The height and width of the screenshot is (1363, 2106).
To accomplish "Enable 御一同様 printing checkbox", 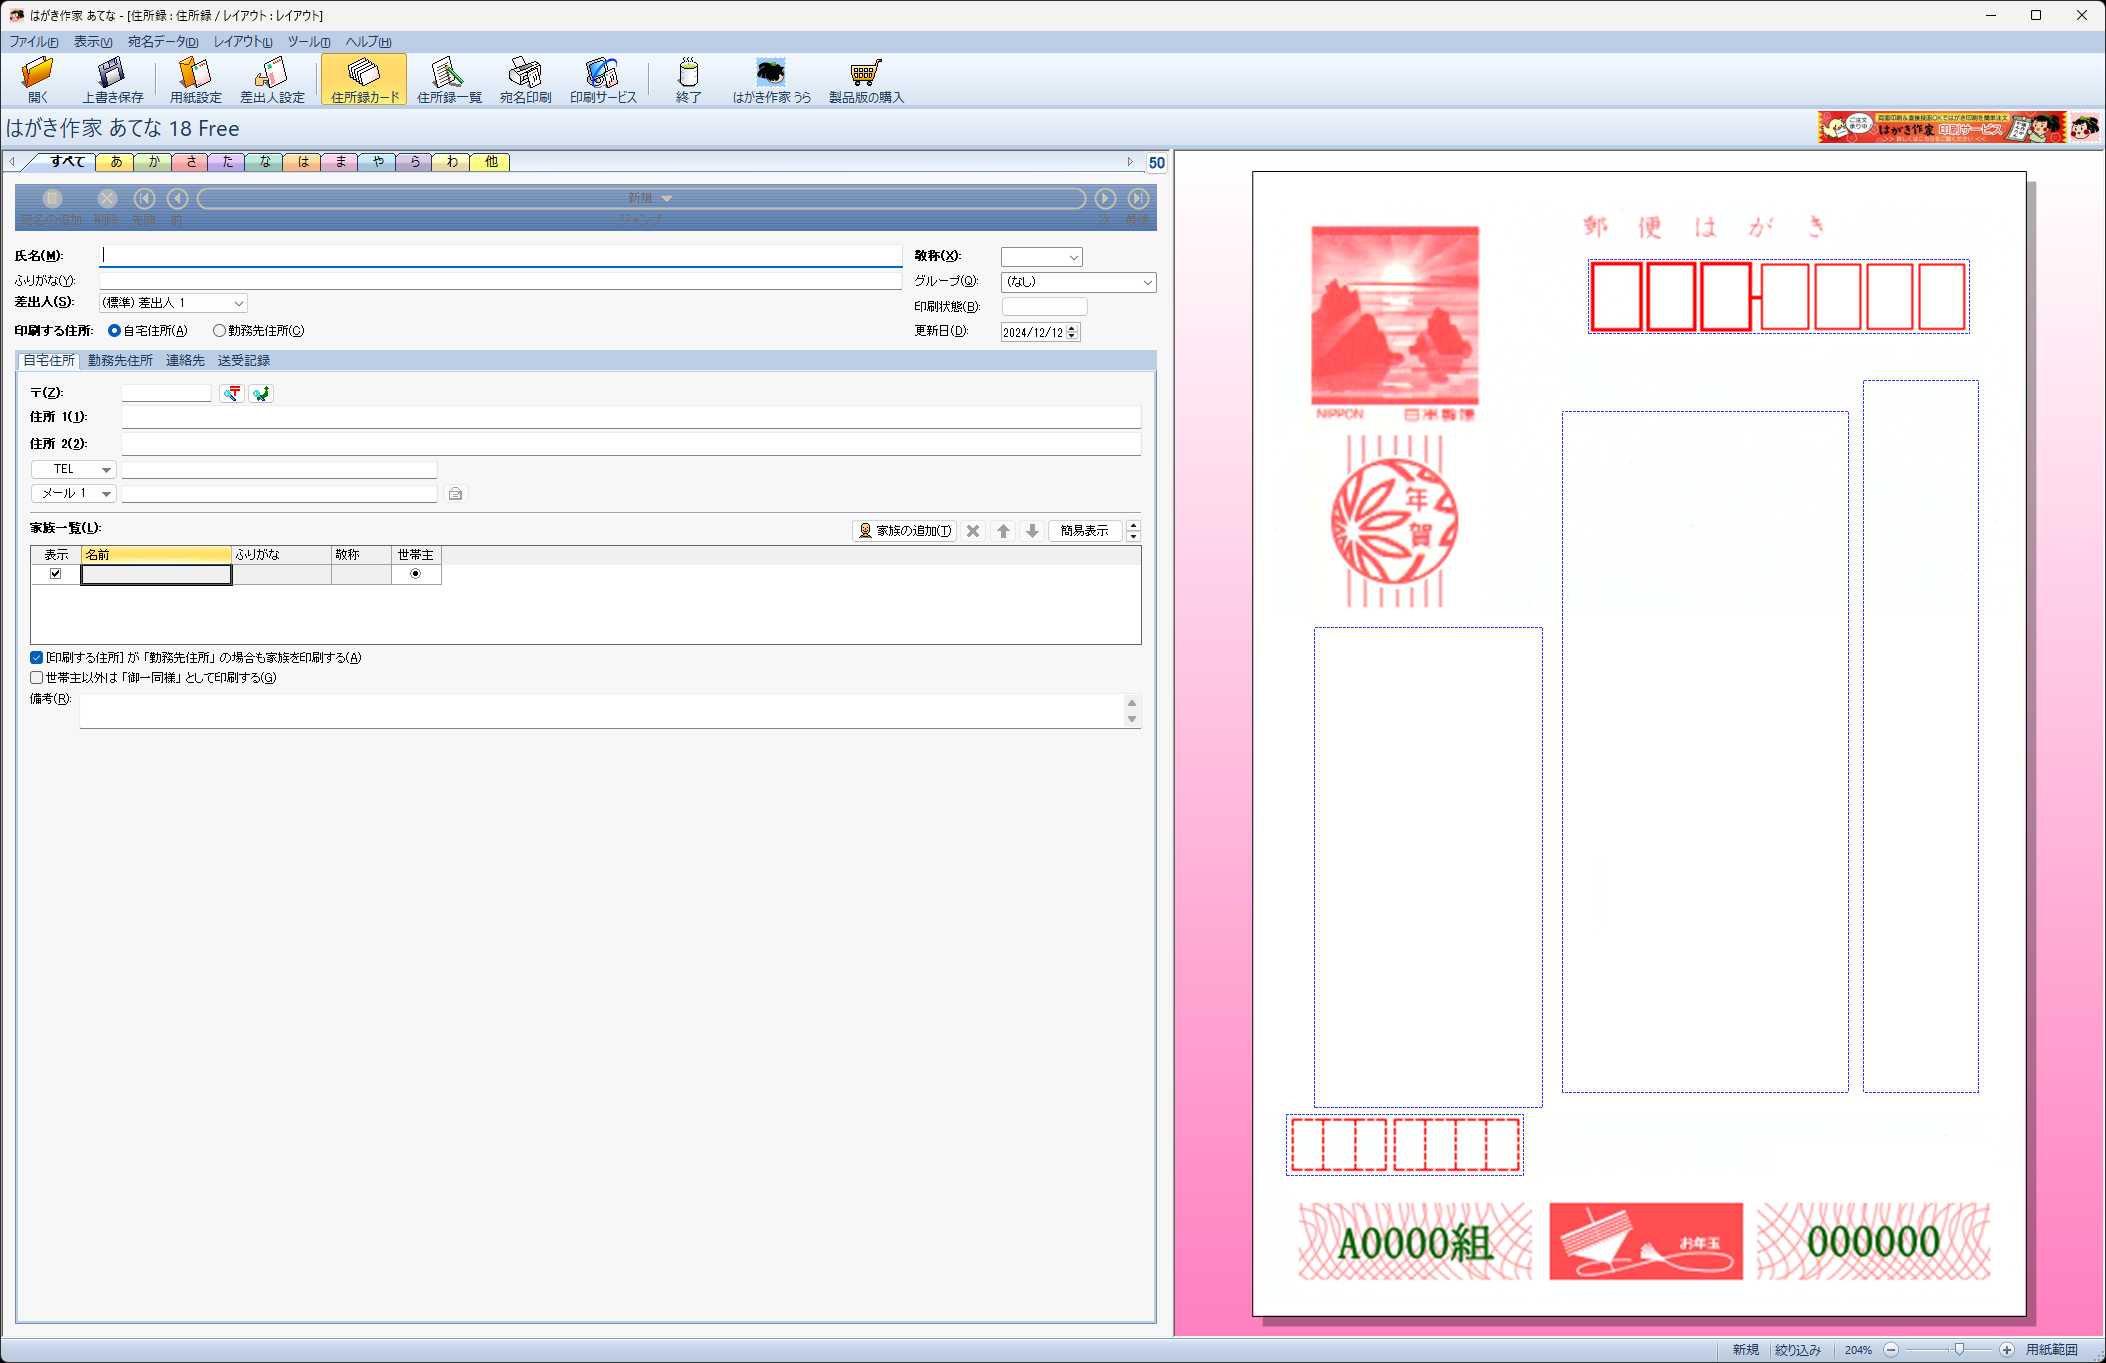I will (37, 678).
